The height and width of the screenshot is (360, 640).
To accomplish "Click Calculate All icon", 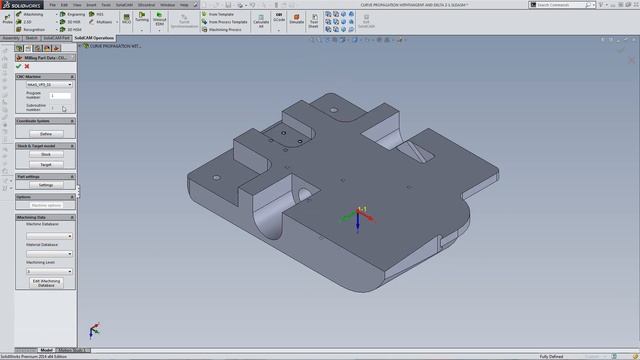I will pos(261,21).
